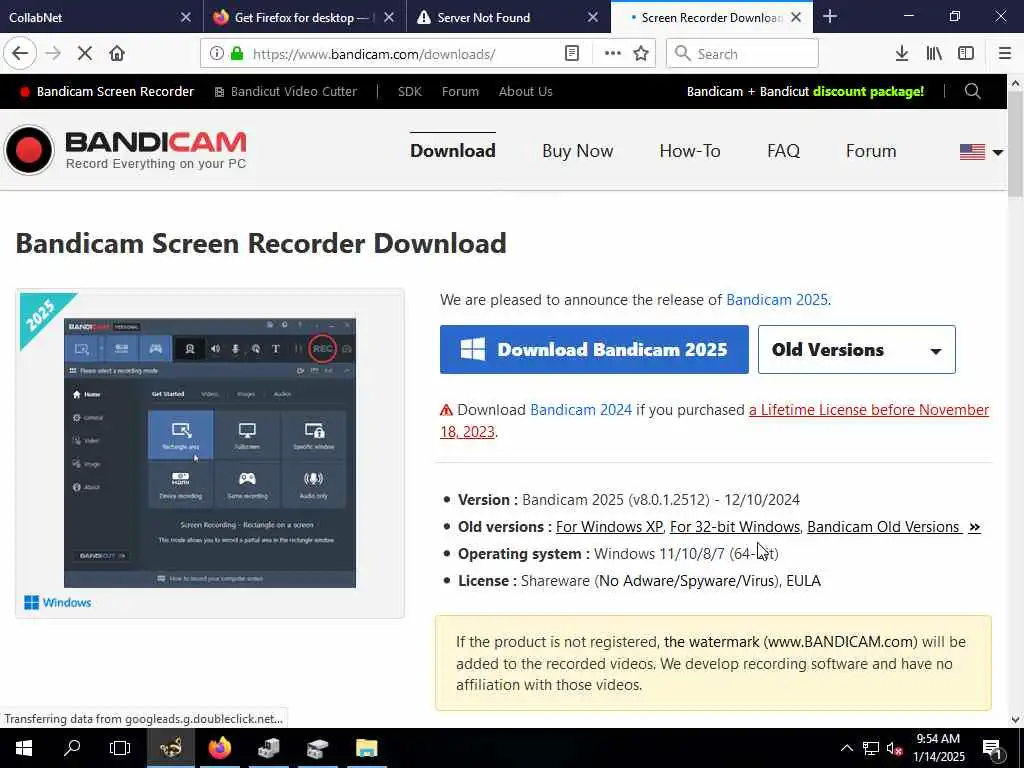Screen dimensions: 1024x768
Task: Open File Explorer from the taskbar
Action: coord(366,748)
